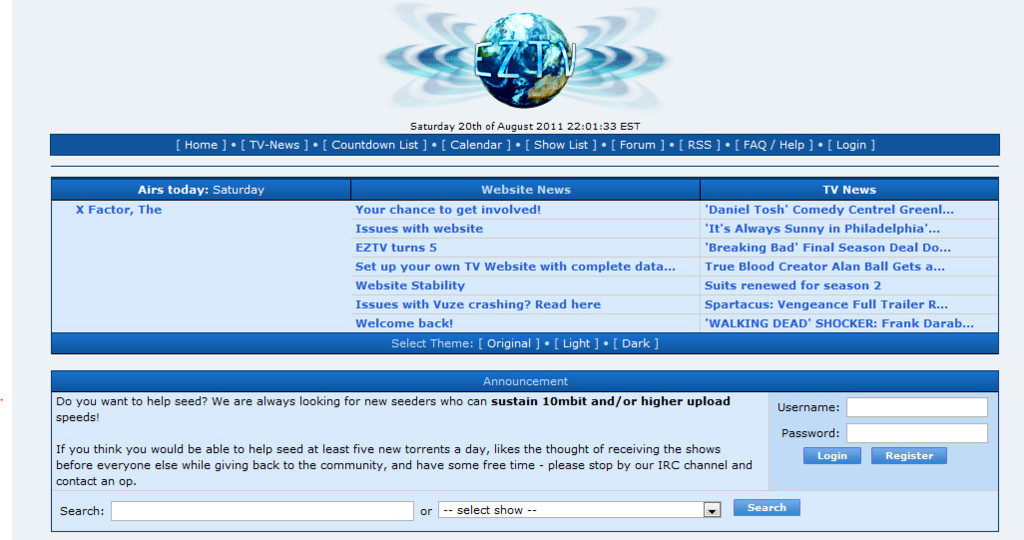Open 'Website Stability' news item
The image size is (1024, 540).
pyautogui.click(x=410, y=285)
